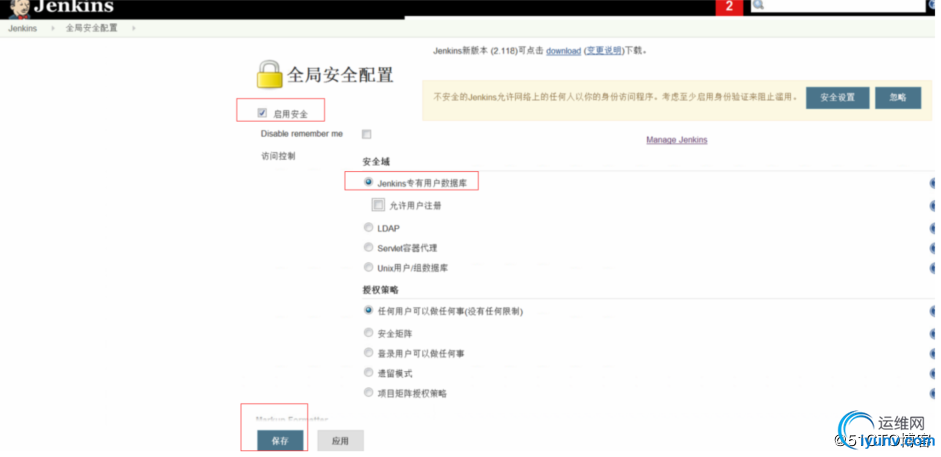Image resolution: width=941 pixels, height=457 pixels.
Task: Select 任何用户可以做任何事 radio option
Action: click(x=368, y=311)
